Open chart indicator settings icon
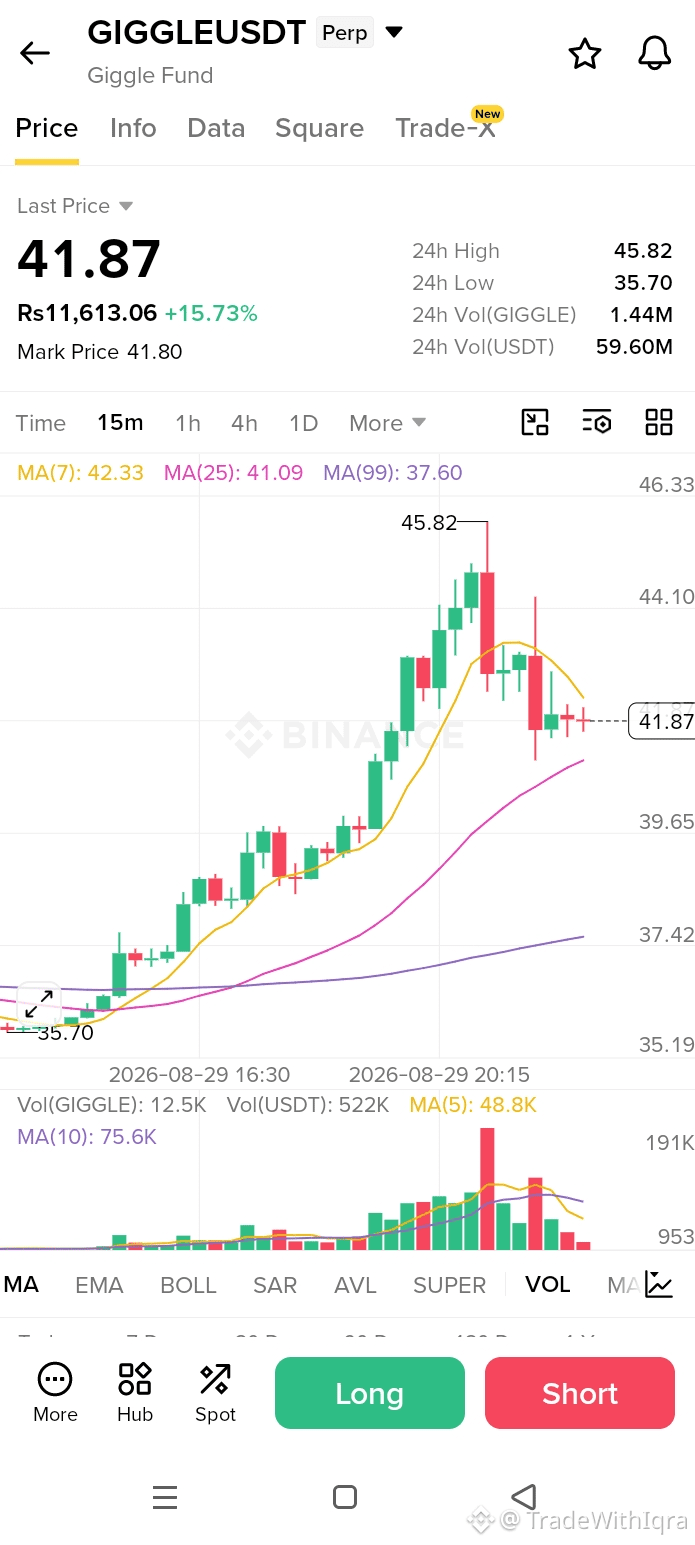695x1545 pixels. click(597, 422)
